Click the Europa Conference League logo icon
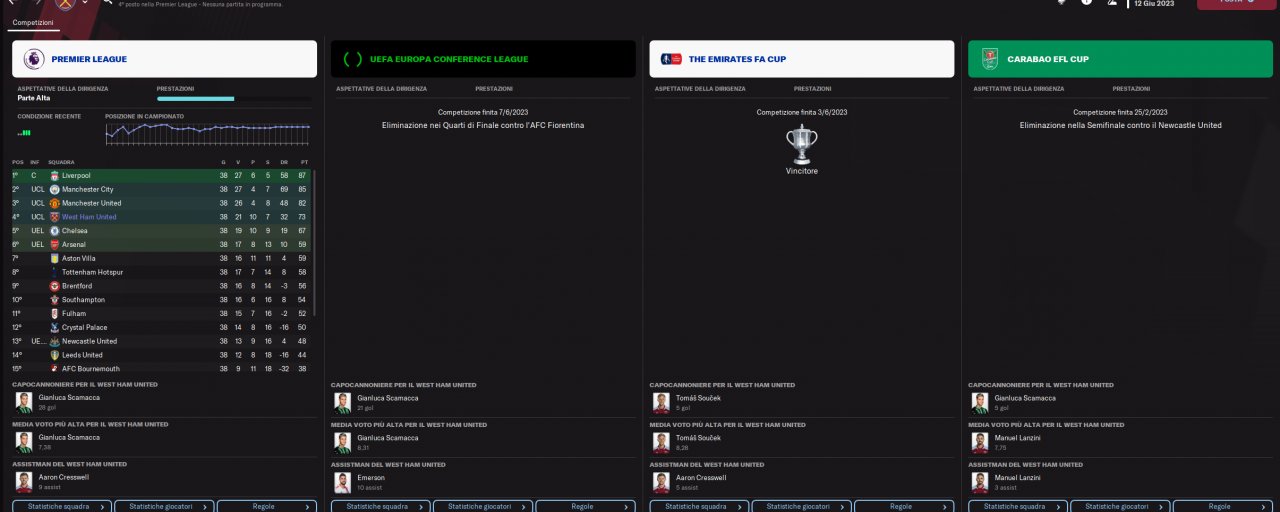 [x=352, y=59]
